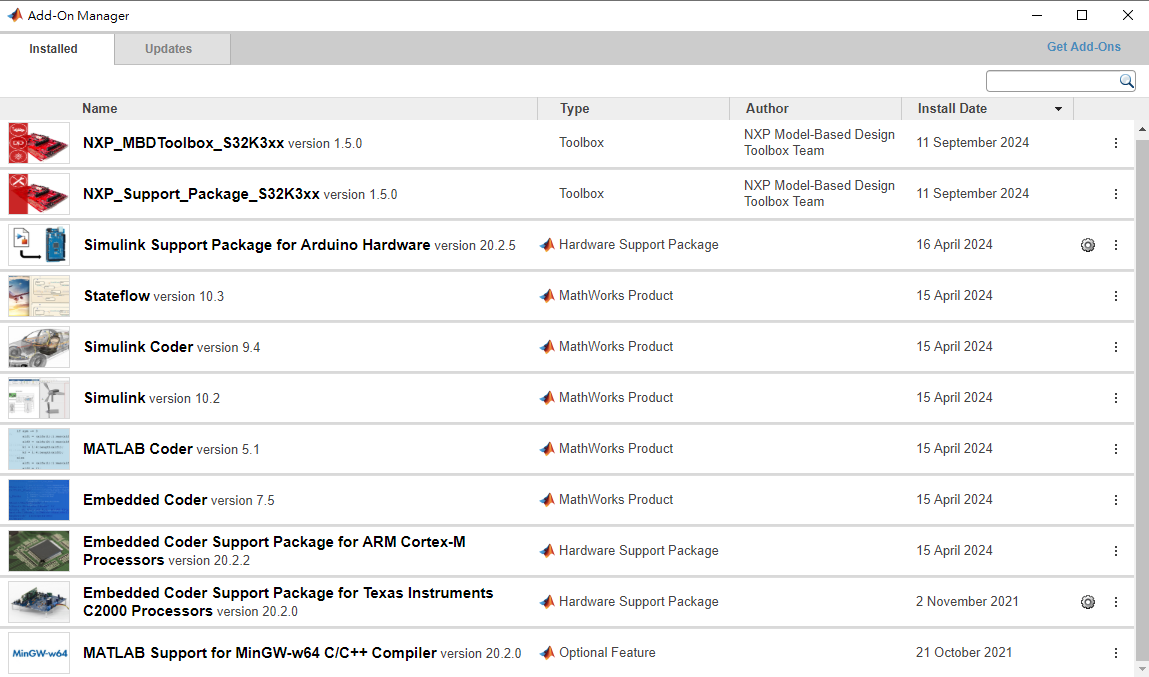Click the scrollbar down arrow
The width and height of the screenshot is (1149, 677).
click(1142, 668)
